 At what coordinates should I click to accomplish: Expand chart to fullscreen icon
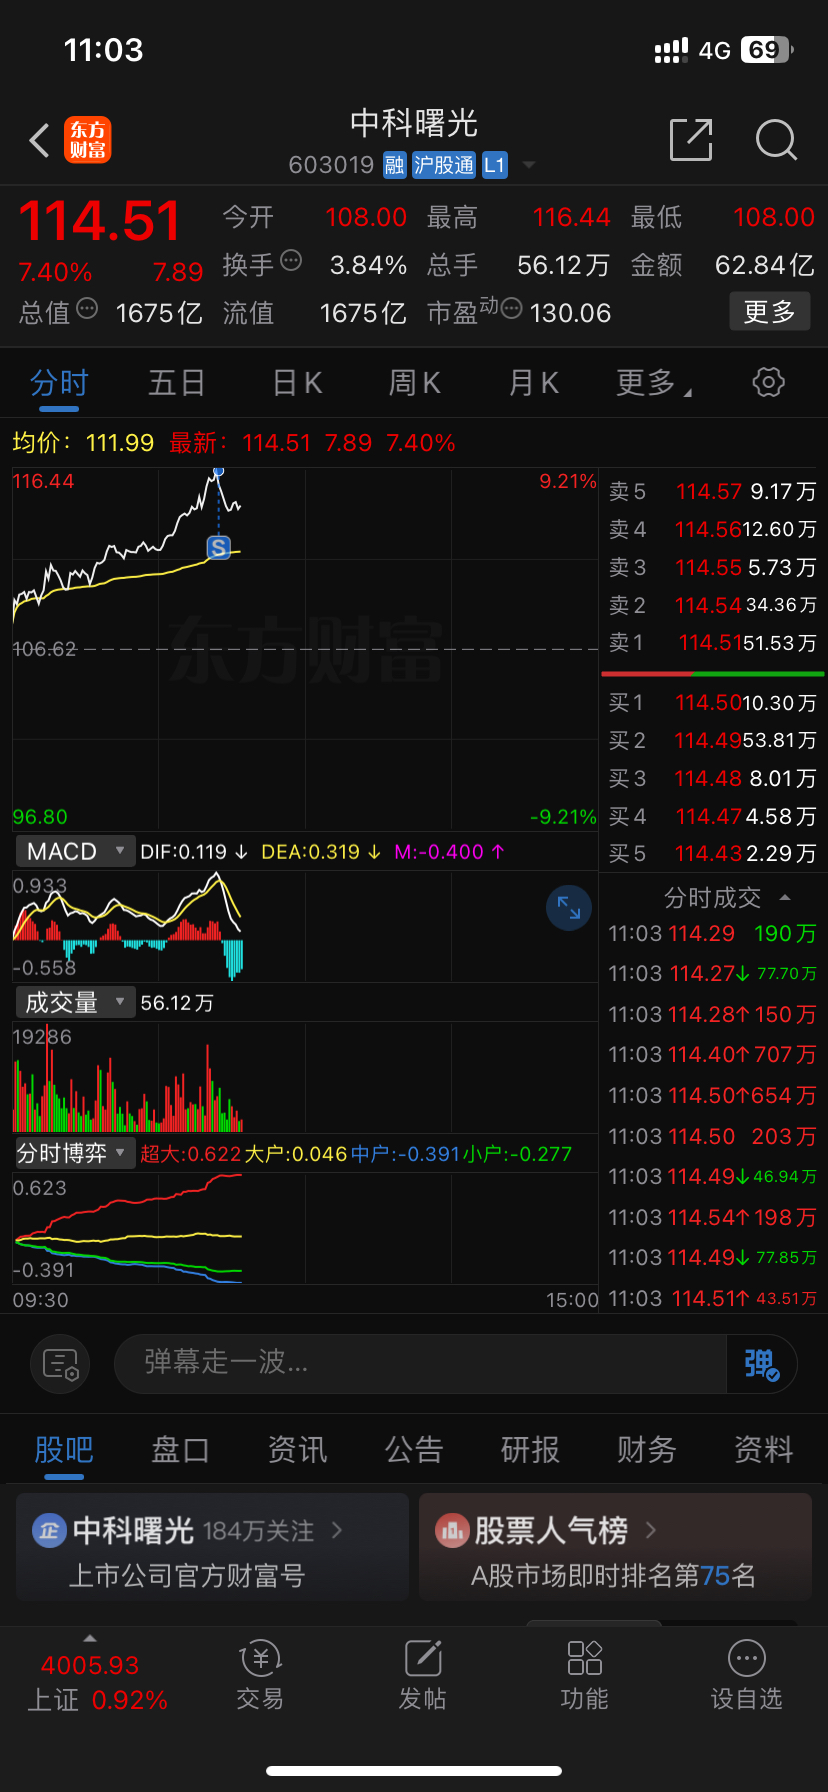(x=569, y=908)
